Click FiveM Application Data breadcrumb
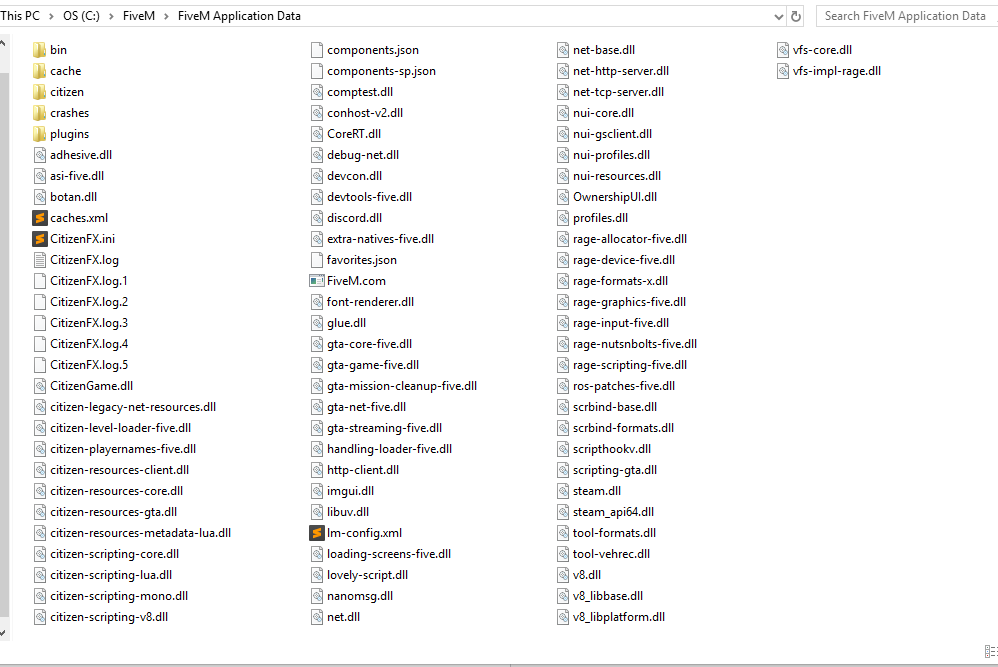The width and height of the screenshot is (998, 667). [x=239, y=16]
